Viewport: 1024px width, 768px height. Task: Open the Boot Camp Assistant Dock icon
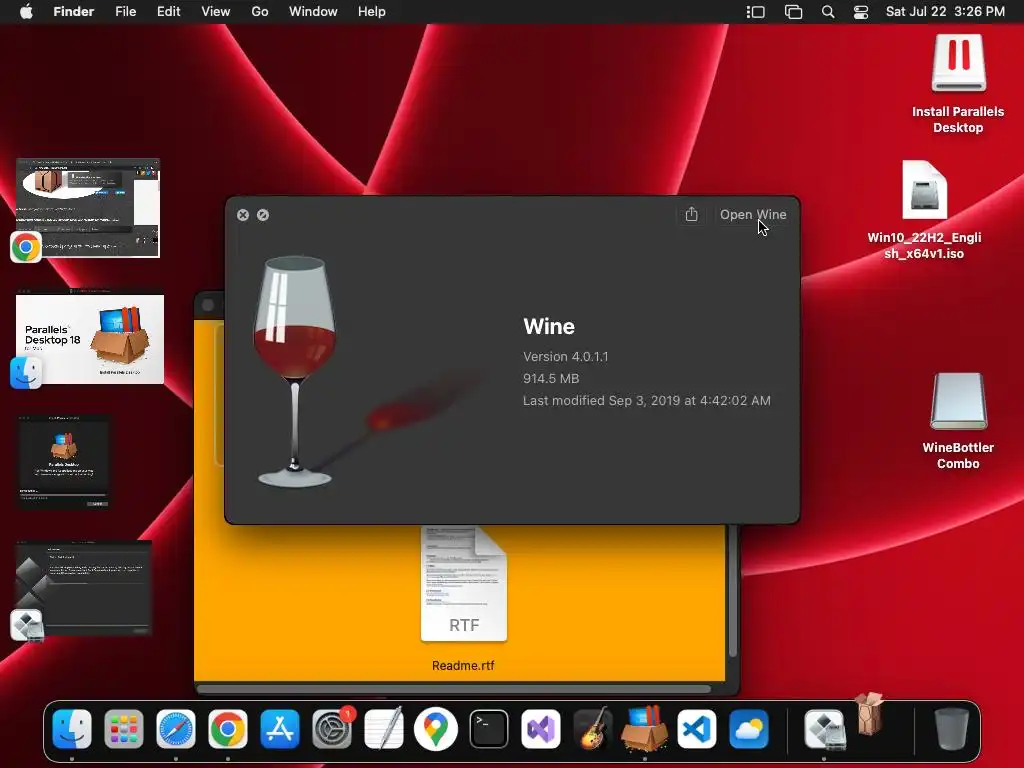pos(824,729)
